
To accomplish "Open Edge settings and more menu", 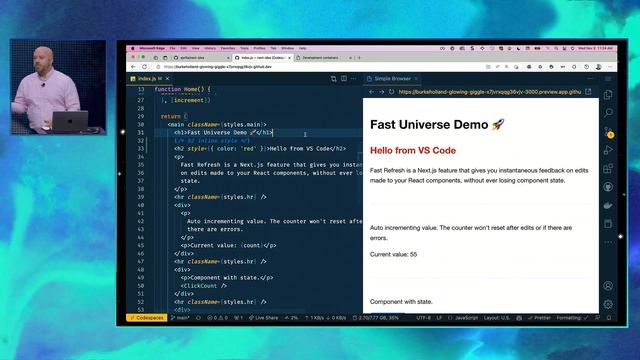I will pyautogui.click(x=611, y=67).
